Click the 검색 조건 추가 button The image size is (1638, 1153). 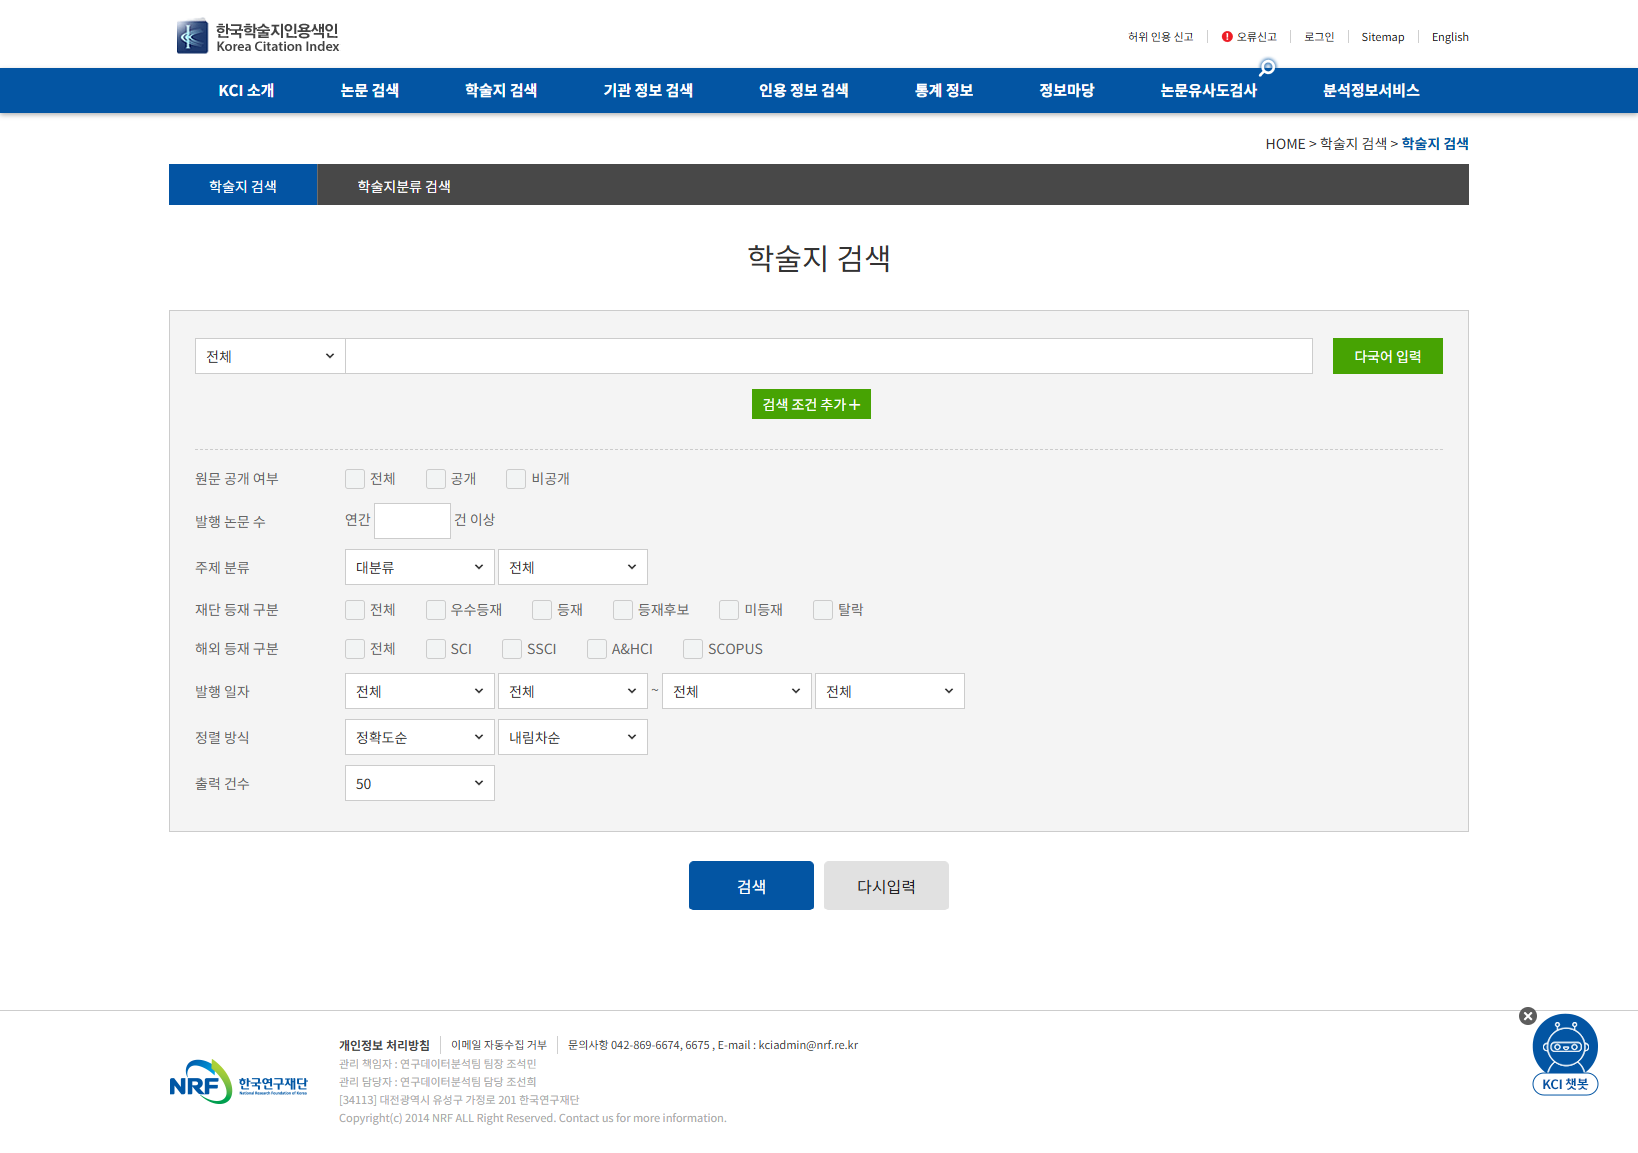pyautogui.click(x=811, y=404)
